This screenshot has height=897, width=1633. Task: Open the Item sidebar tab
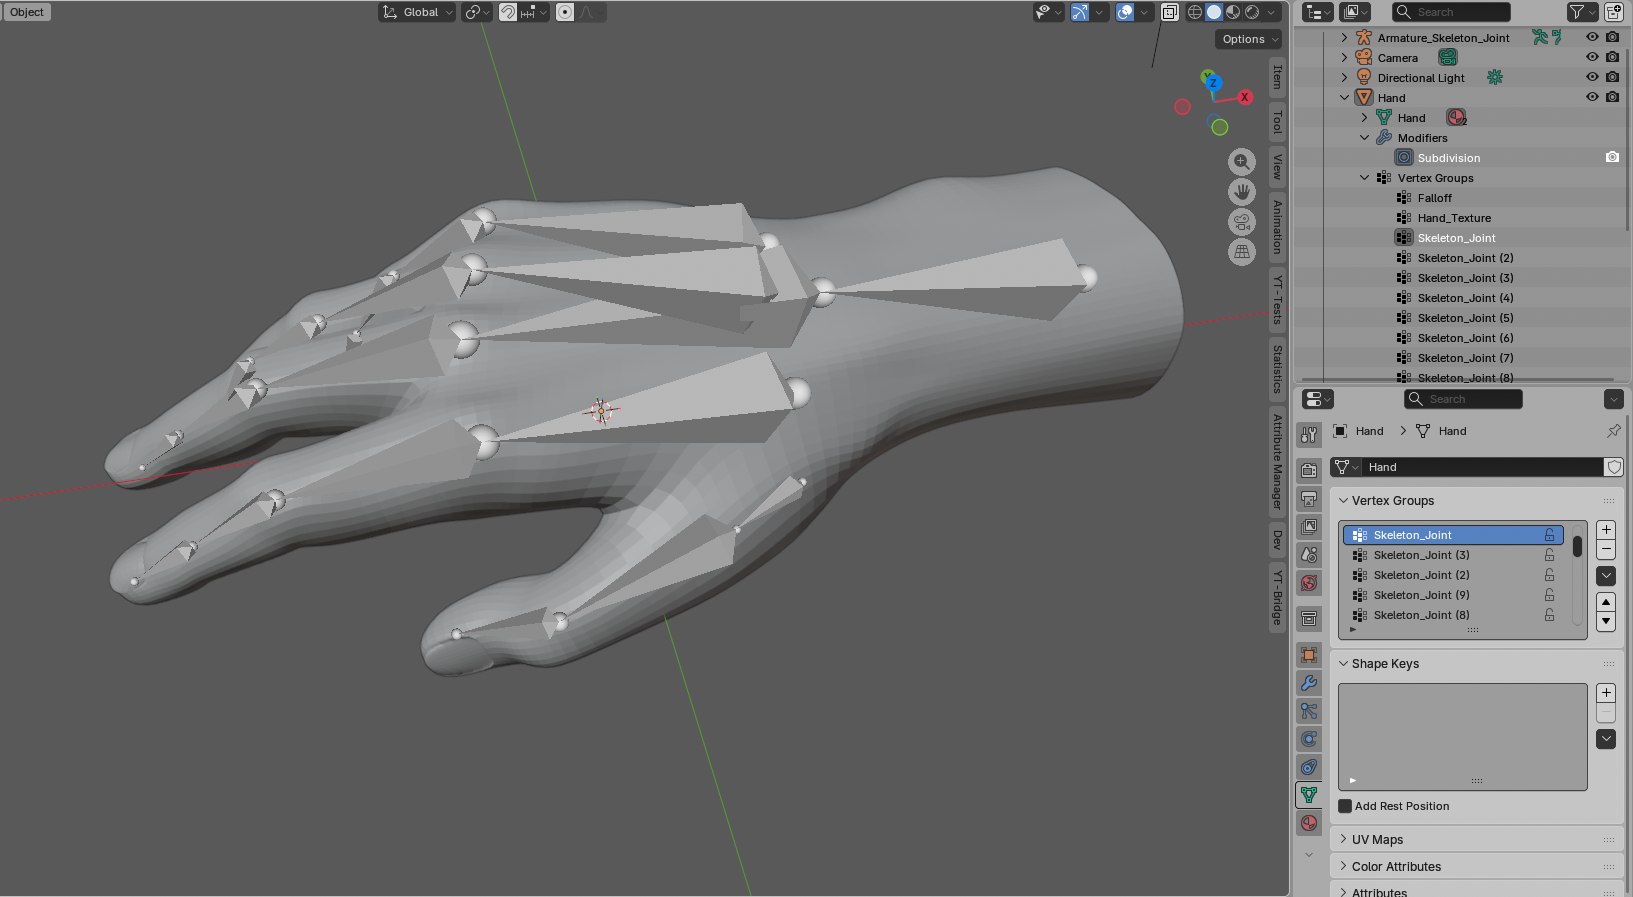pos(1277,75)
